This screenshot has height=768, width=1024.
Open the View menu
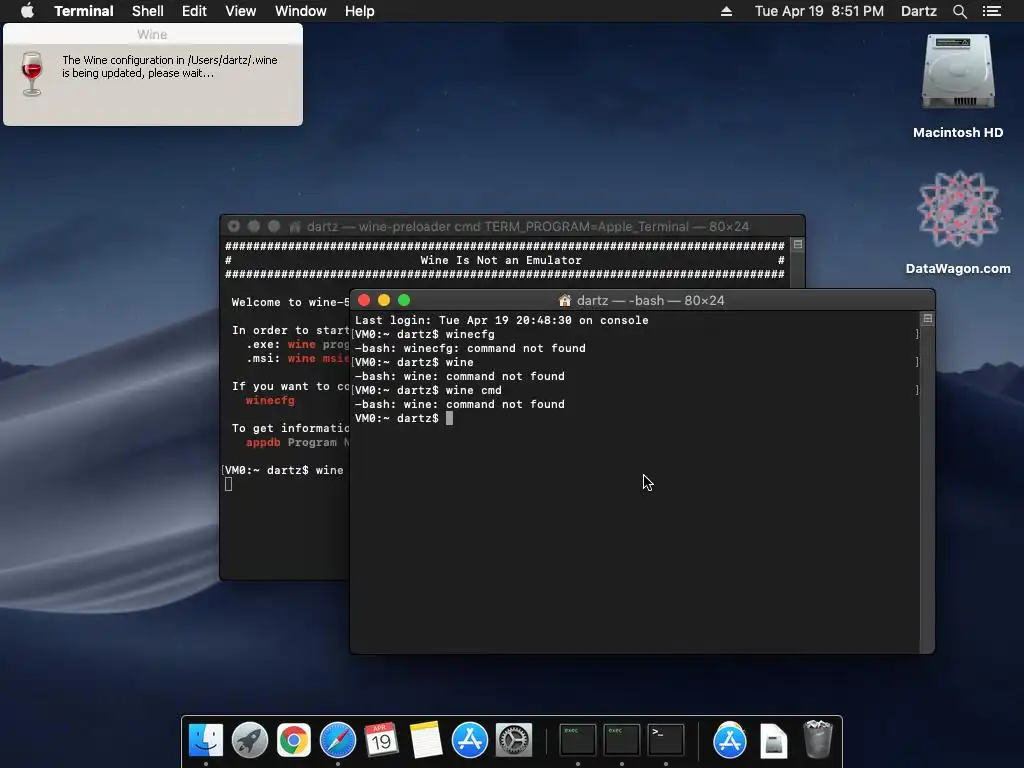[x=240, y=11]
